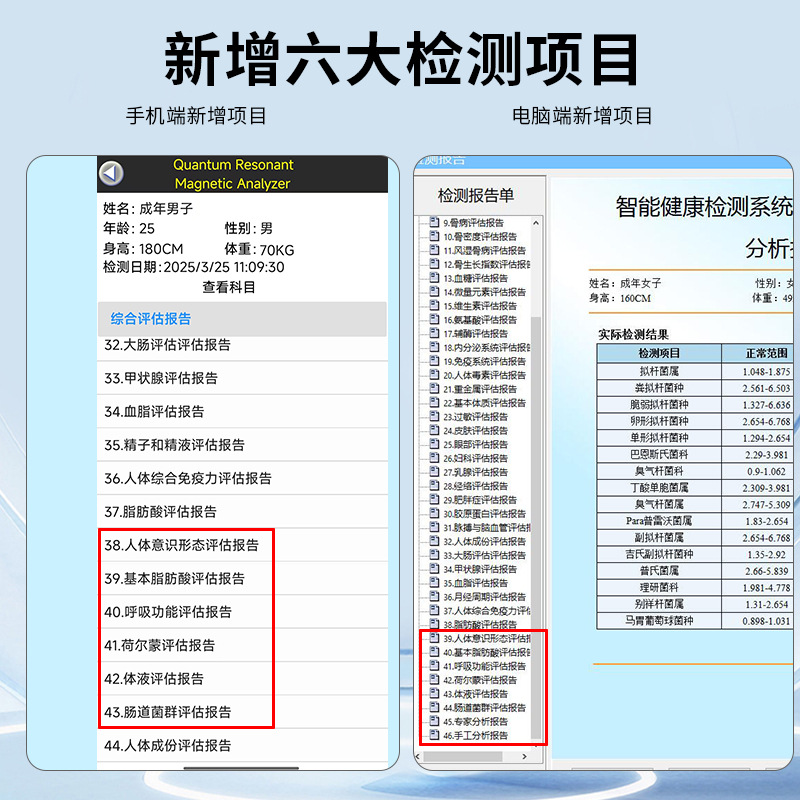
Task: Click document icon beside 46.手工分析报告
Action: tap(434, 735)
